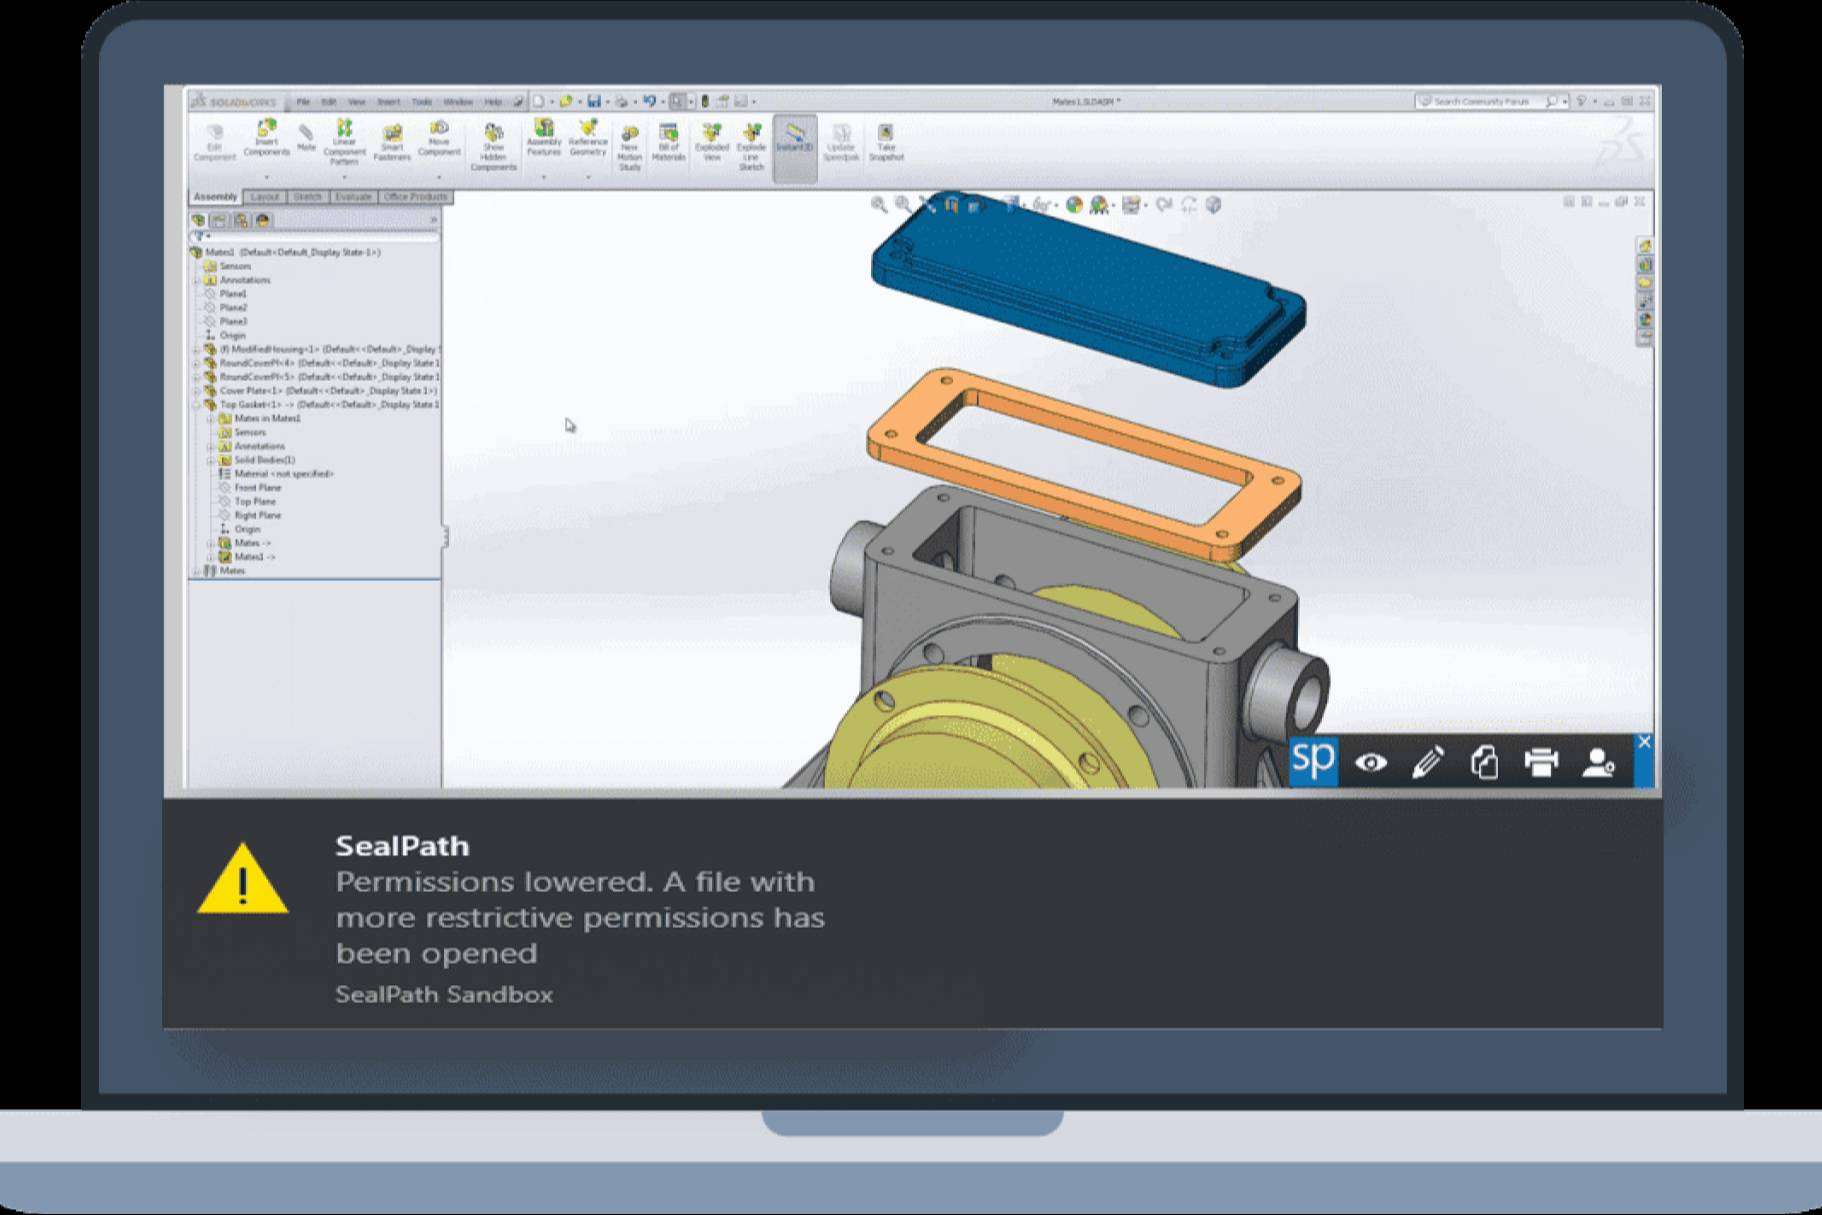Click the Insert Components tool
The height and width of the screenshot is (1215, 1822).
pos(266,138)
